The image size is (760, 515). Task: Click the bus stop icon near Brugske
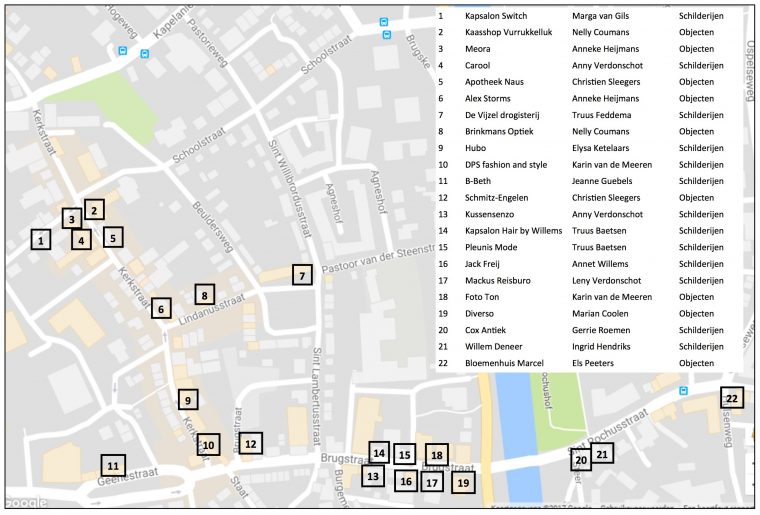(x=386, y=34)
